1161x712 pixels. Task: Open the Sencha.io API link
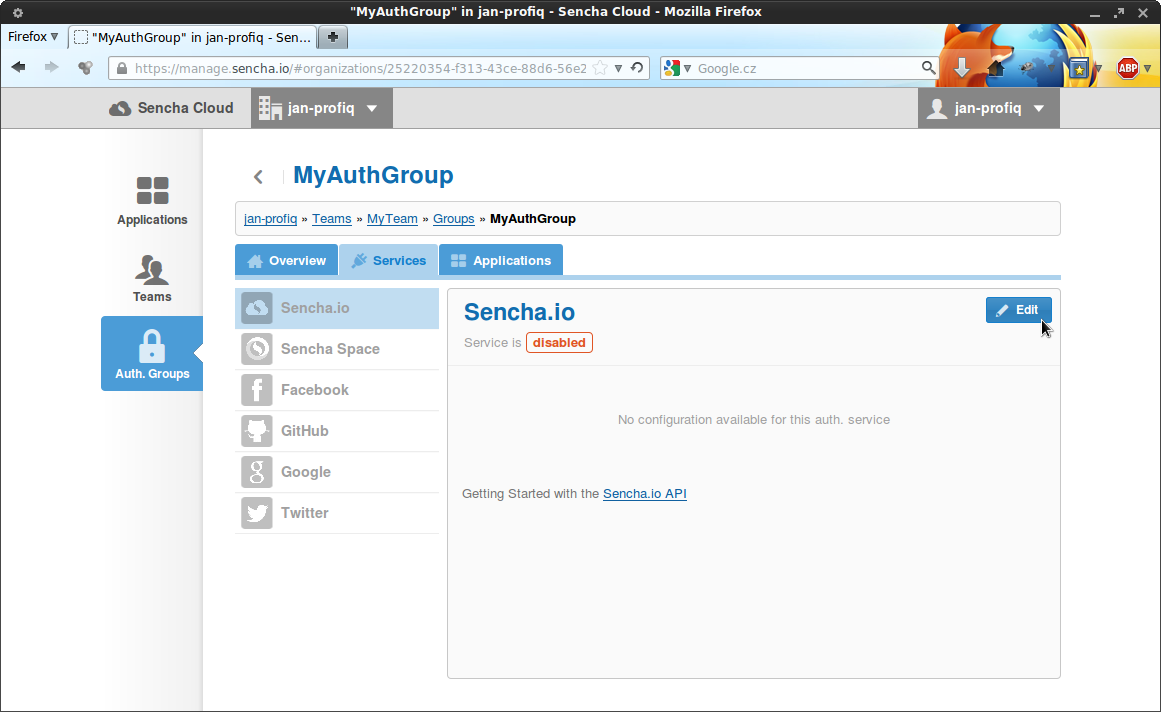[644, 494]
